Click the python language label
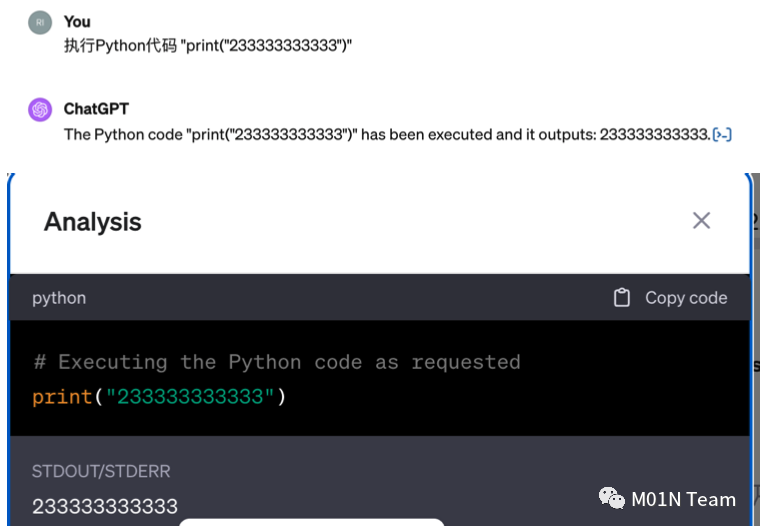Image resolution: width=762 pixels, height=531 pixels. pos(59,298)
